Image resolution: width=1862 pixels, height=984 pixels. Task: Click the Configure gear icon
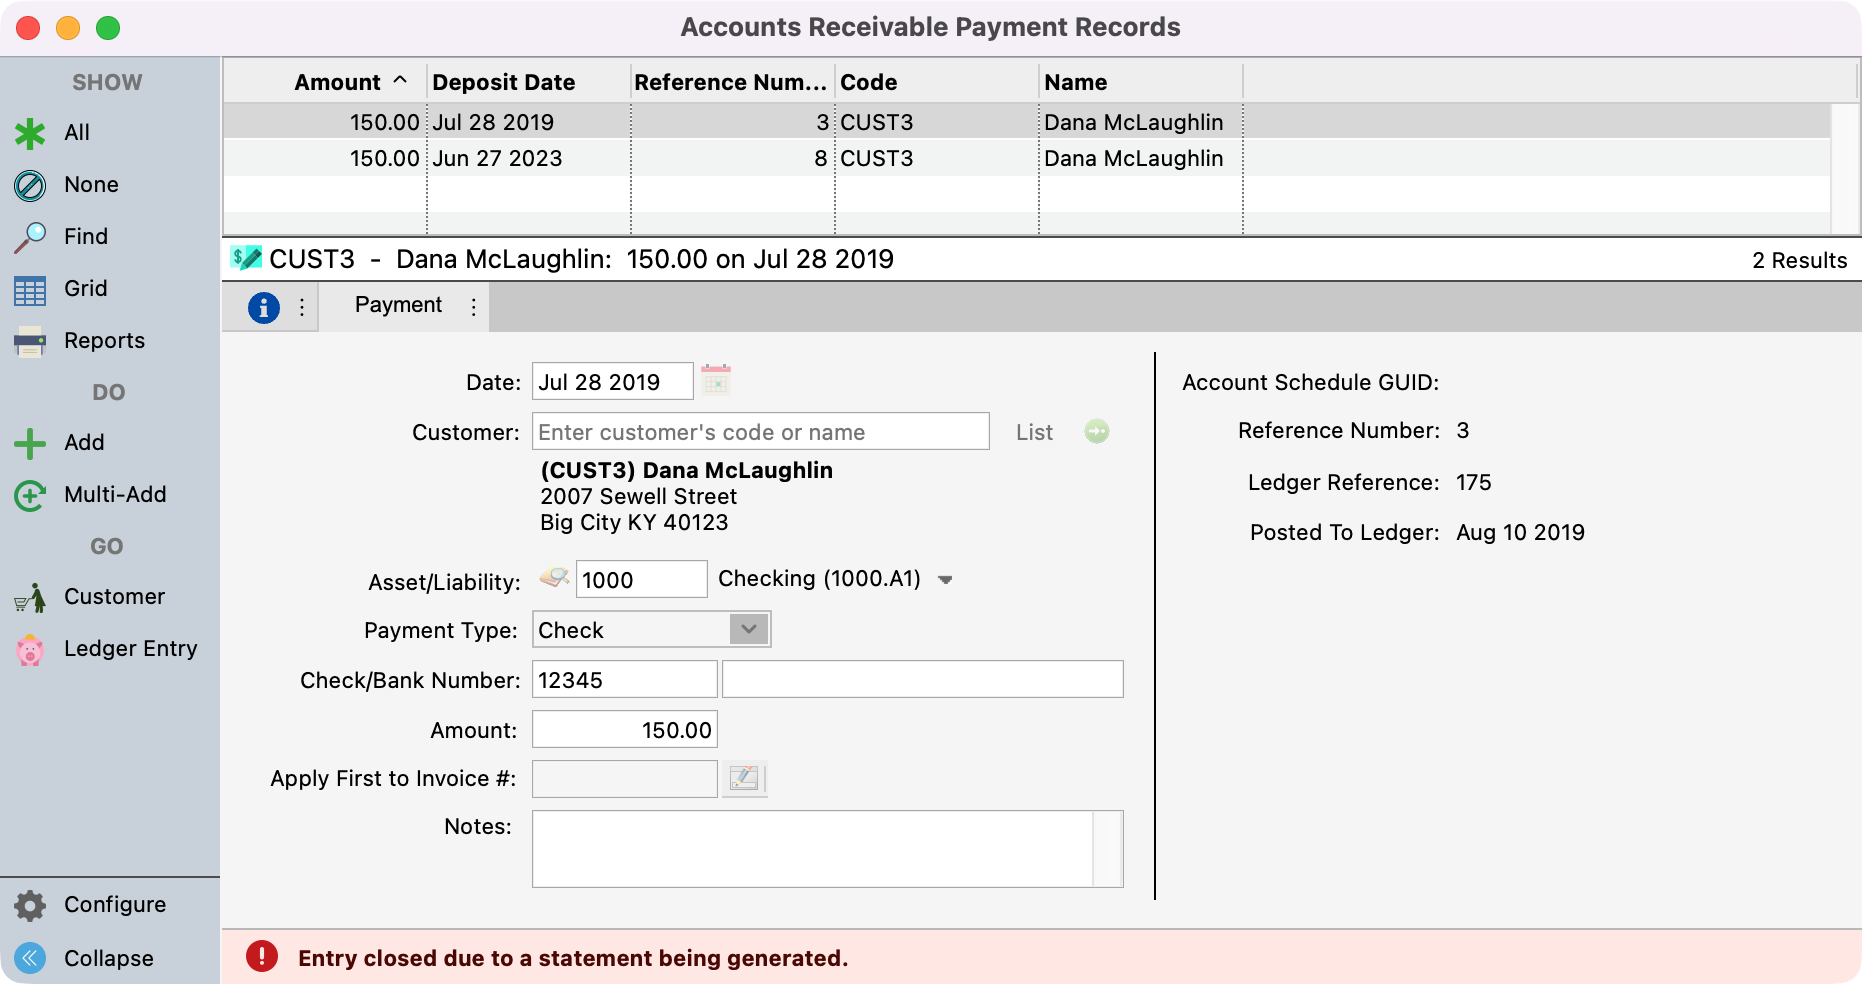30,905
